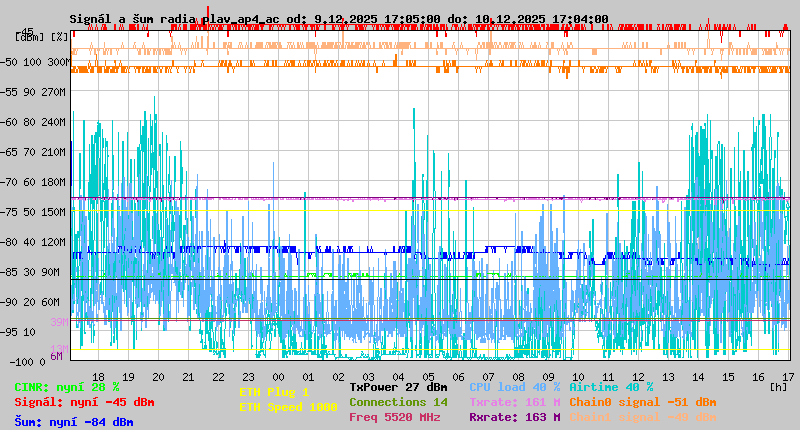Click the [dBm] axis unit label
This screenshot has width=800, height=430.
[x=29, y=36]
